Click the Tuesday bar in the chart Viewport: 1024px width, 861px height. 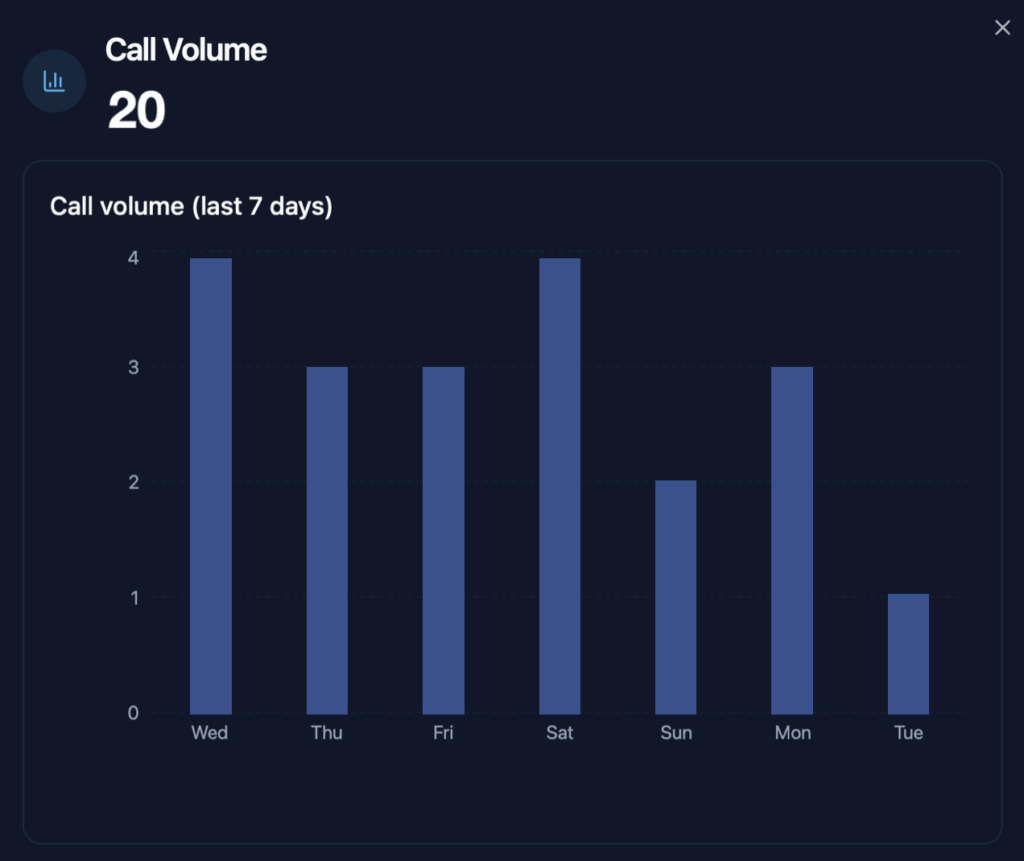(x=908, y=654)
